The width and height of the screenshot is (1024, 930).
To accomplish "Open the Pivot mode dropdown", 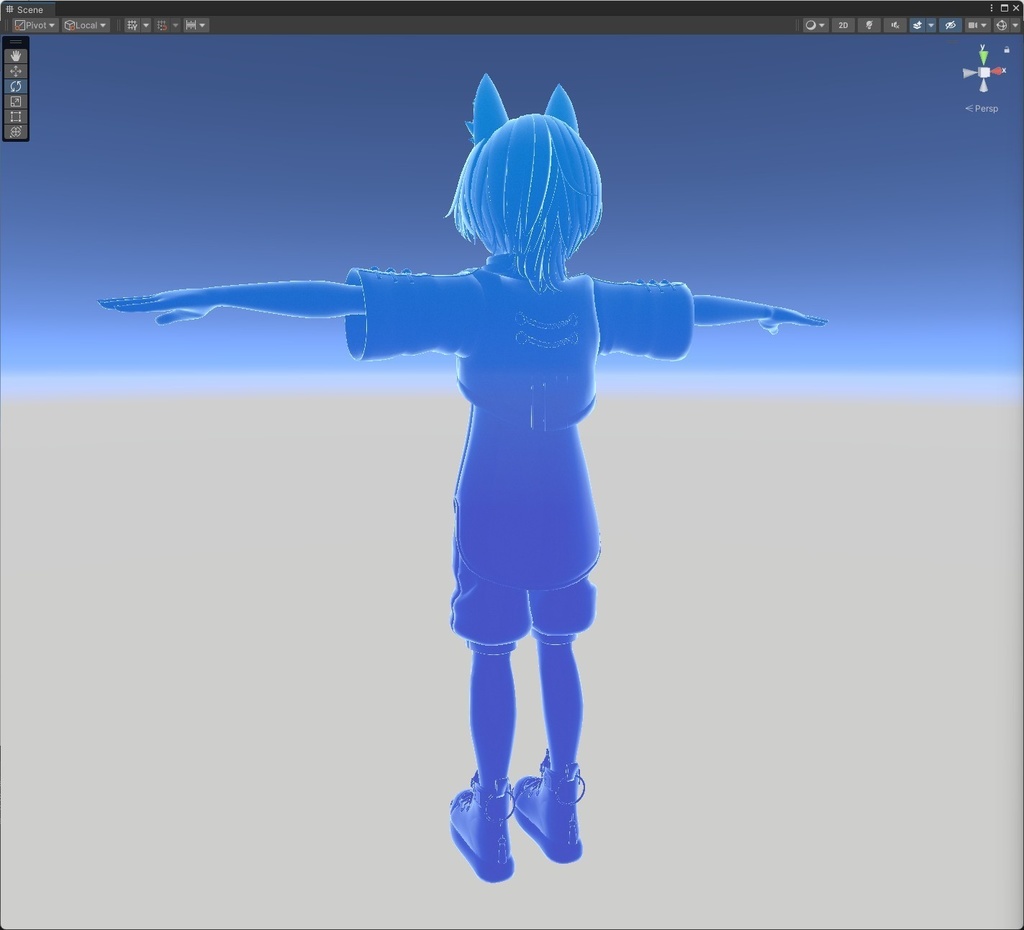I will point(33,24).
